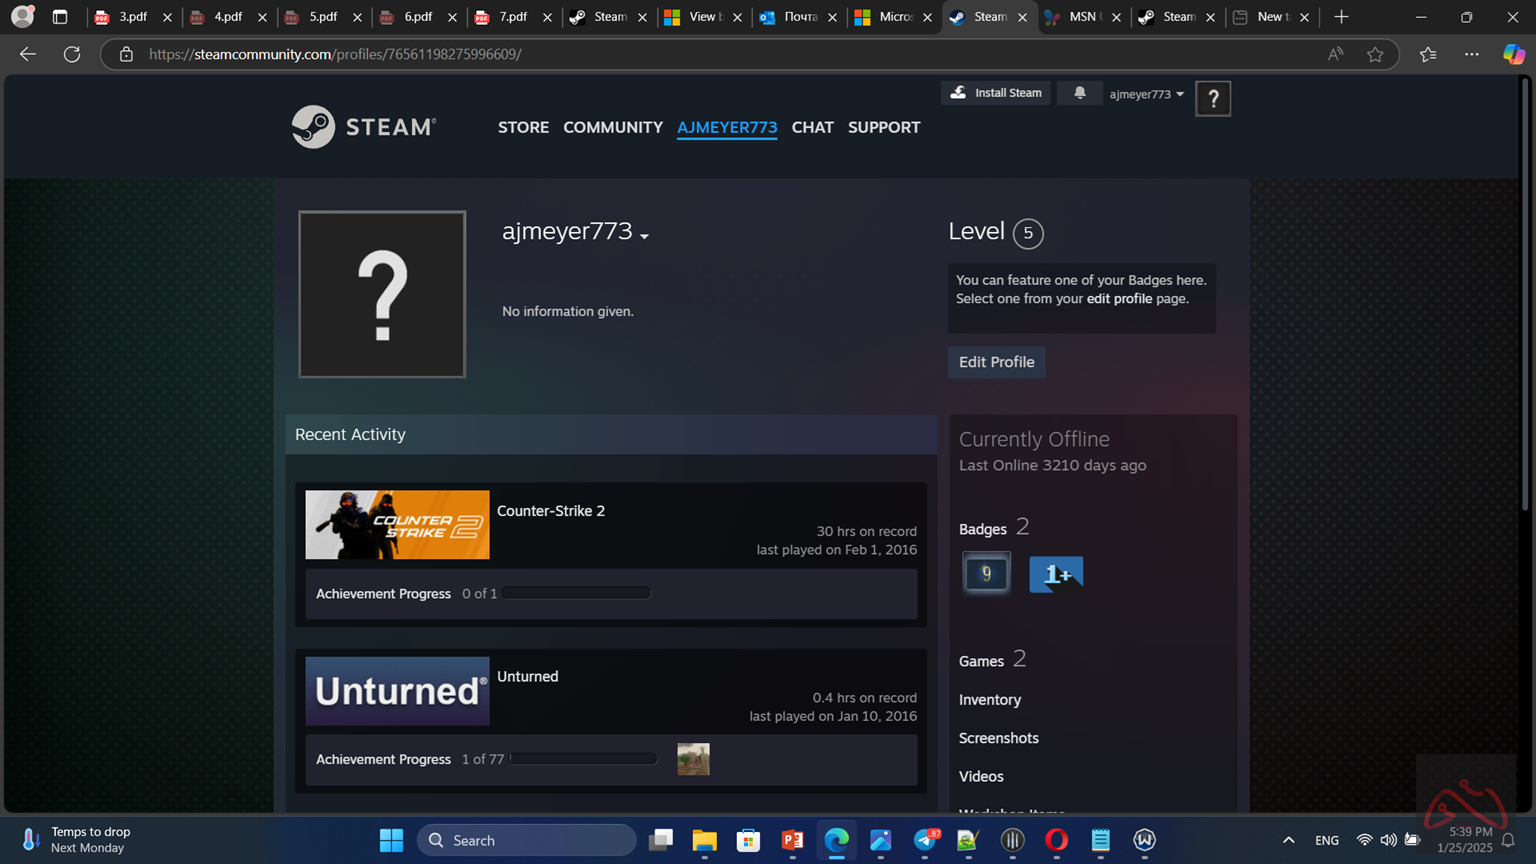The image size is (1536, 864).
Task: Click the Years of Service badge icon
Action: pos(986,574)
